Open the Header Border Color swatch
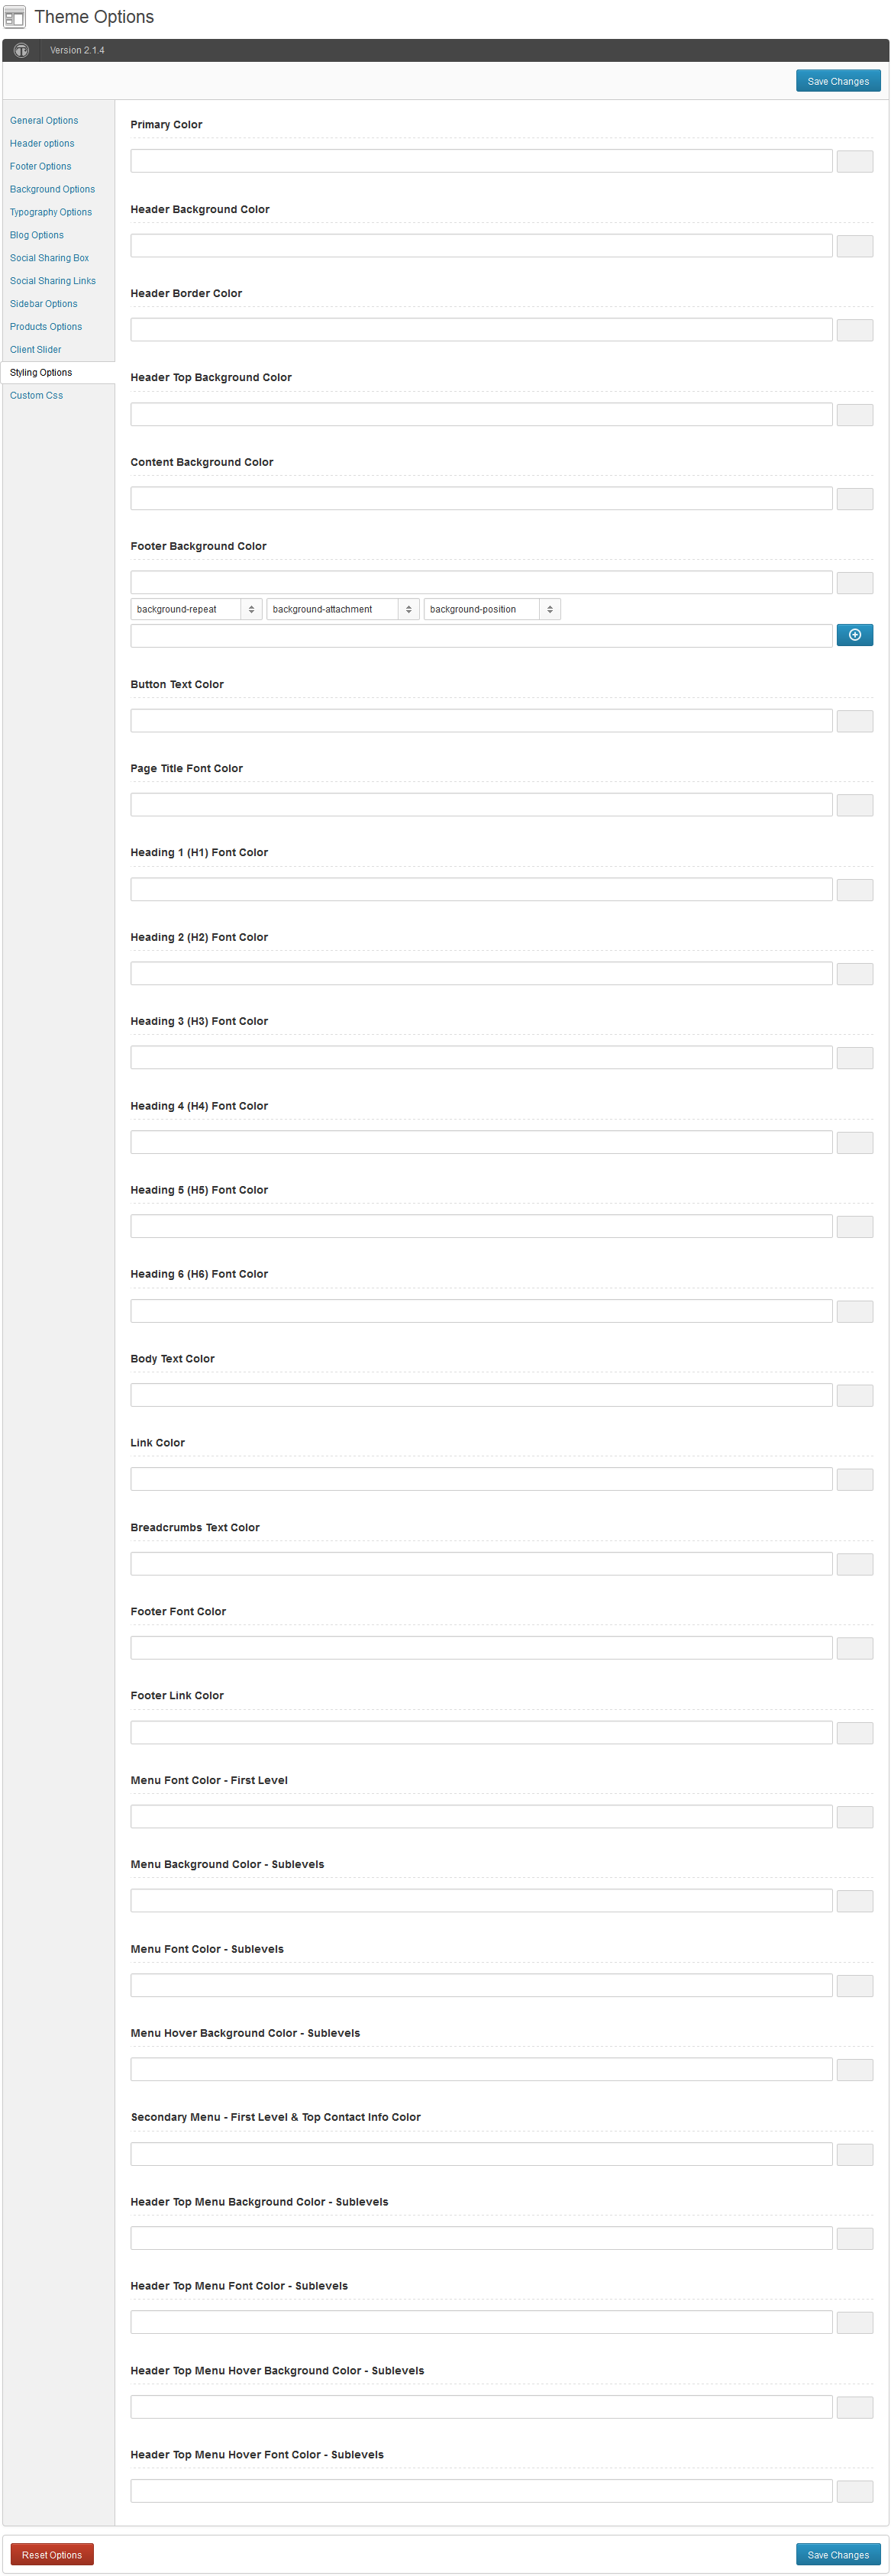Image resolution: width=891 pixels, height=2576 pixels. click(x=854, y=330)
